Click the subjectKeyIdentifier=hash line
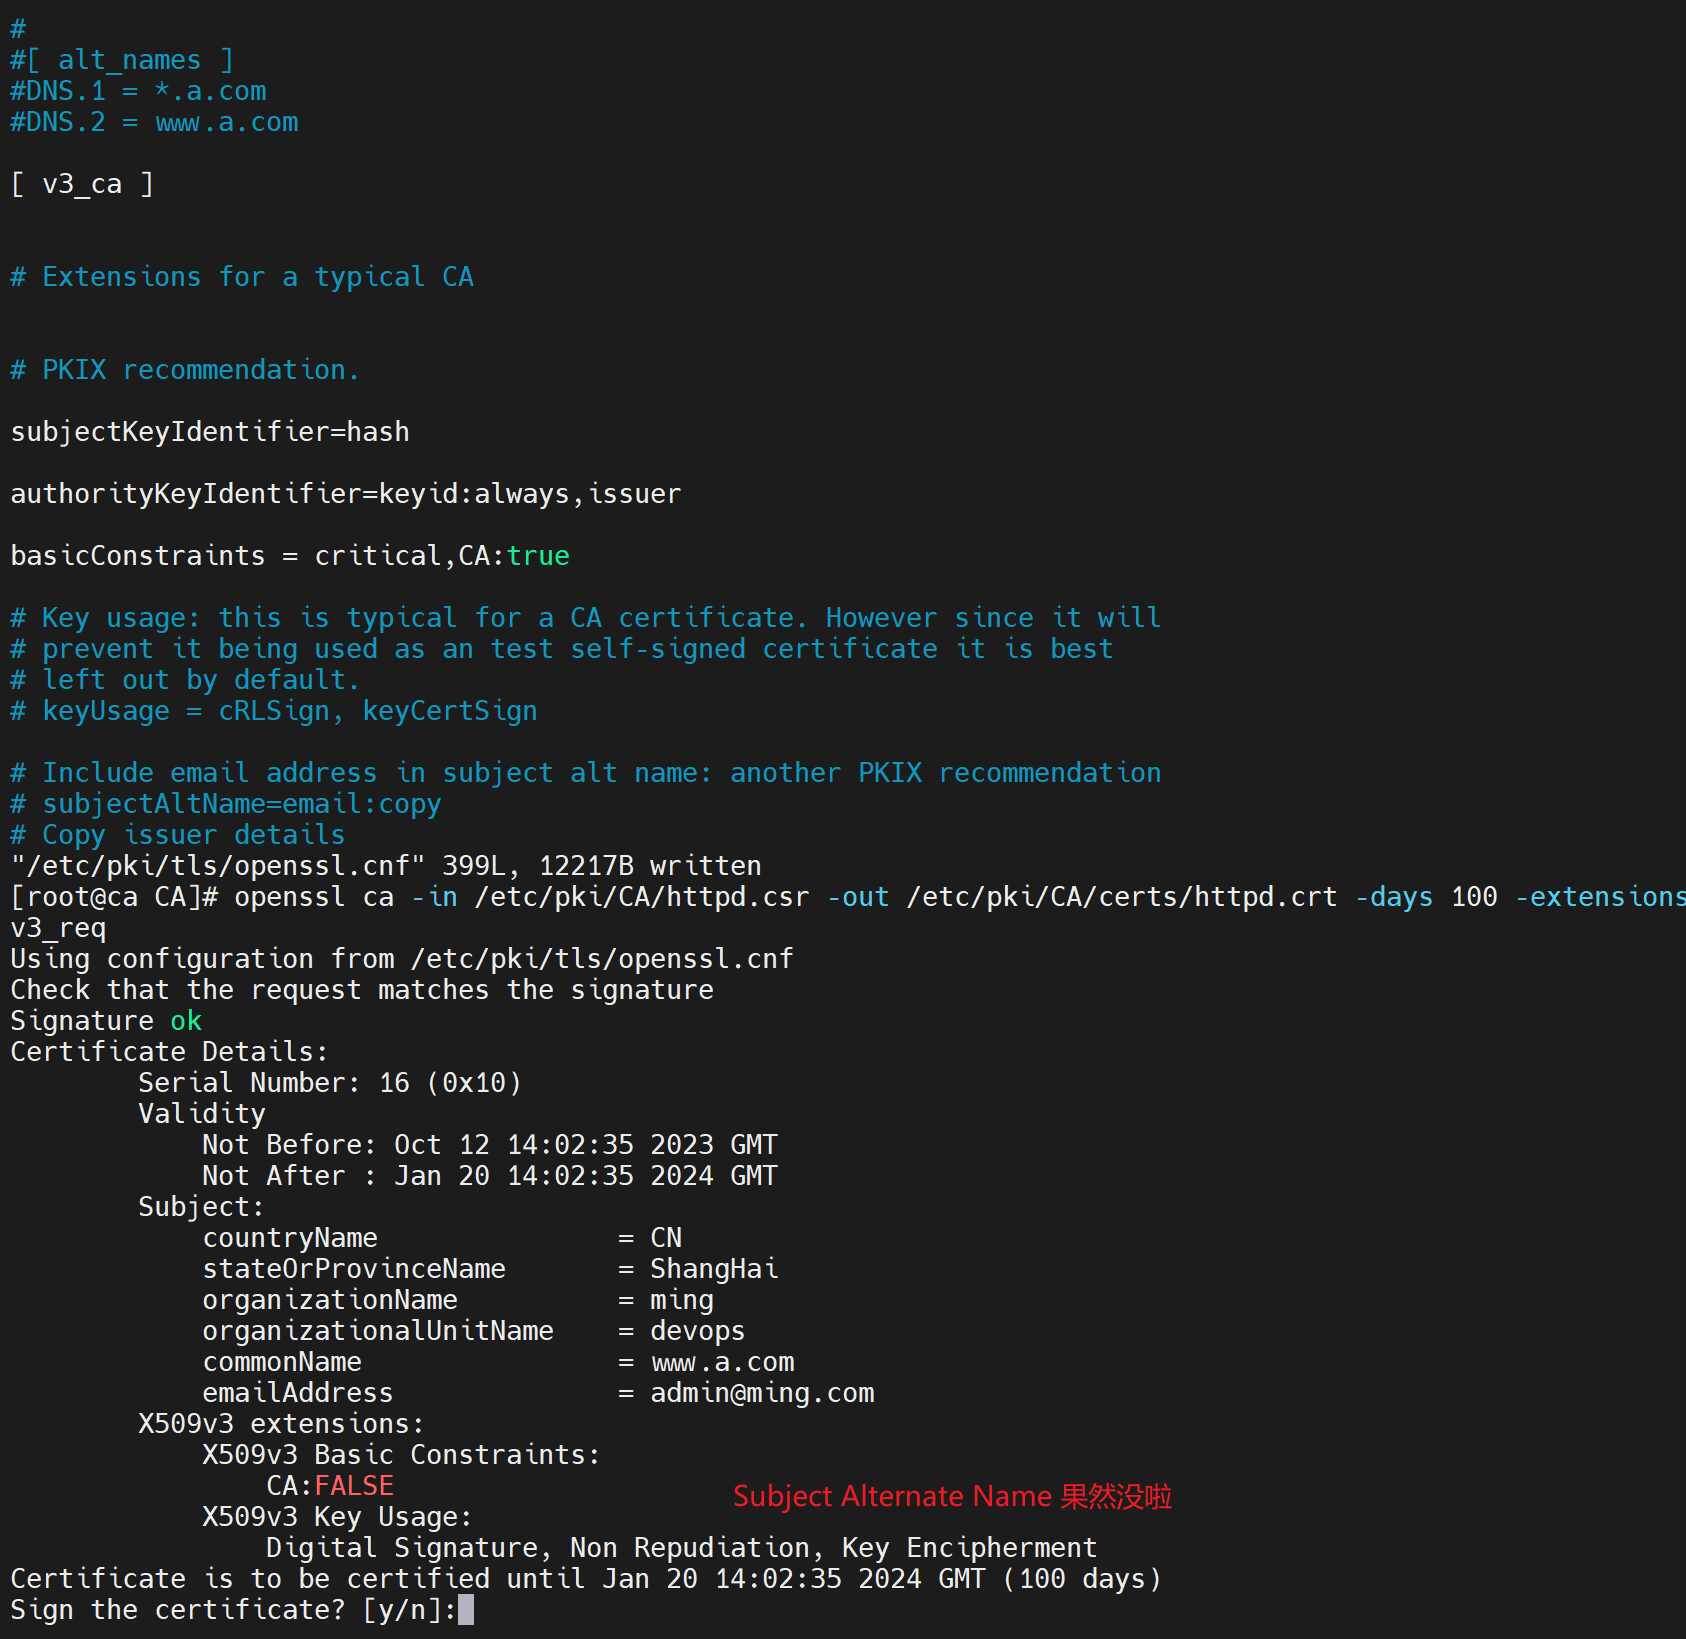The height and width of the screenshot is (1639, 1686). (x=210, y=432)
